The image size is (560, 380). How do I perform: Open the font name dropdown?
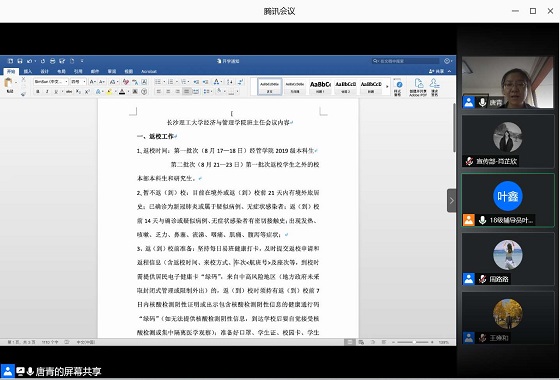pyautogui.click(x=51, y=82)
